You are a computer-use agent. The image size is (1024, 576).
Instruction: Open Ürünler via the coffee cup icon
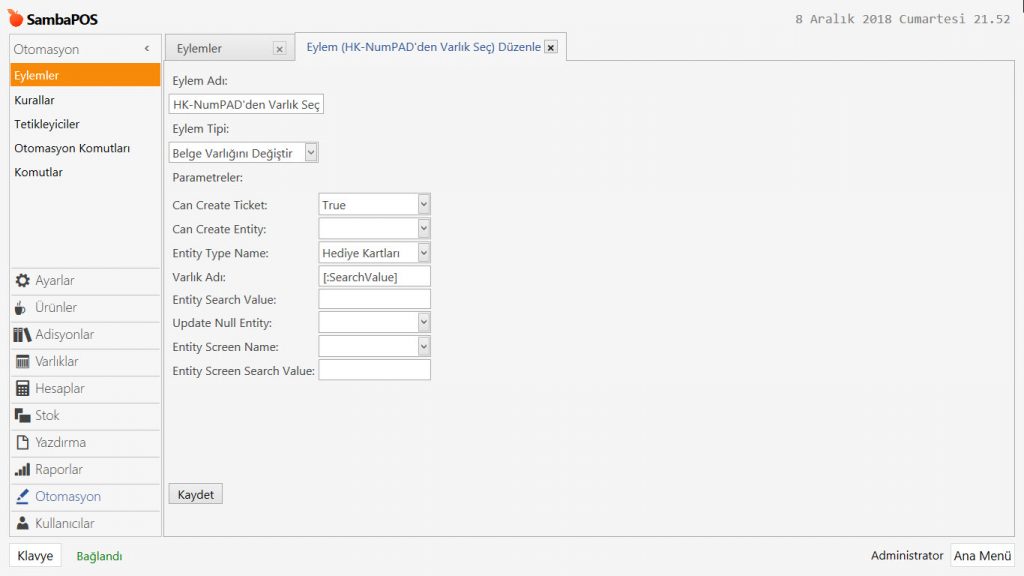click(x=22, y=308)
